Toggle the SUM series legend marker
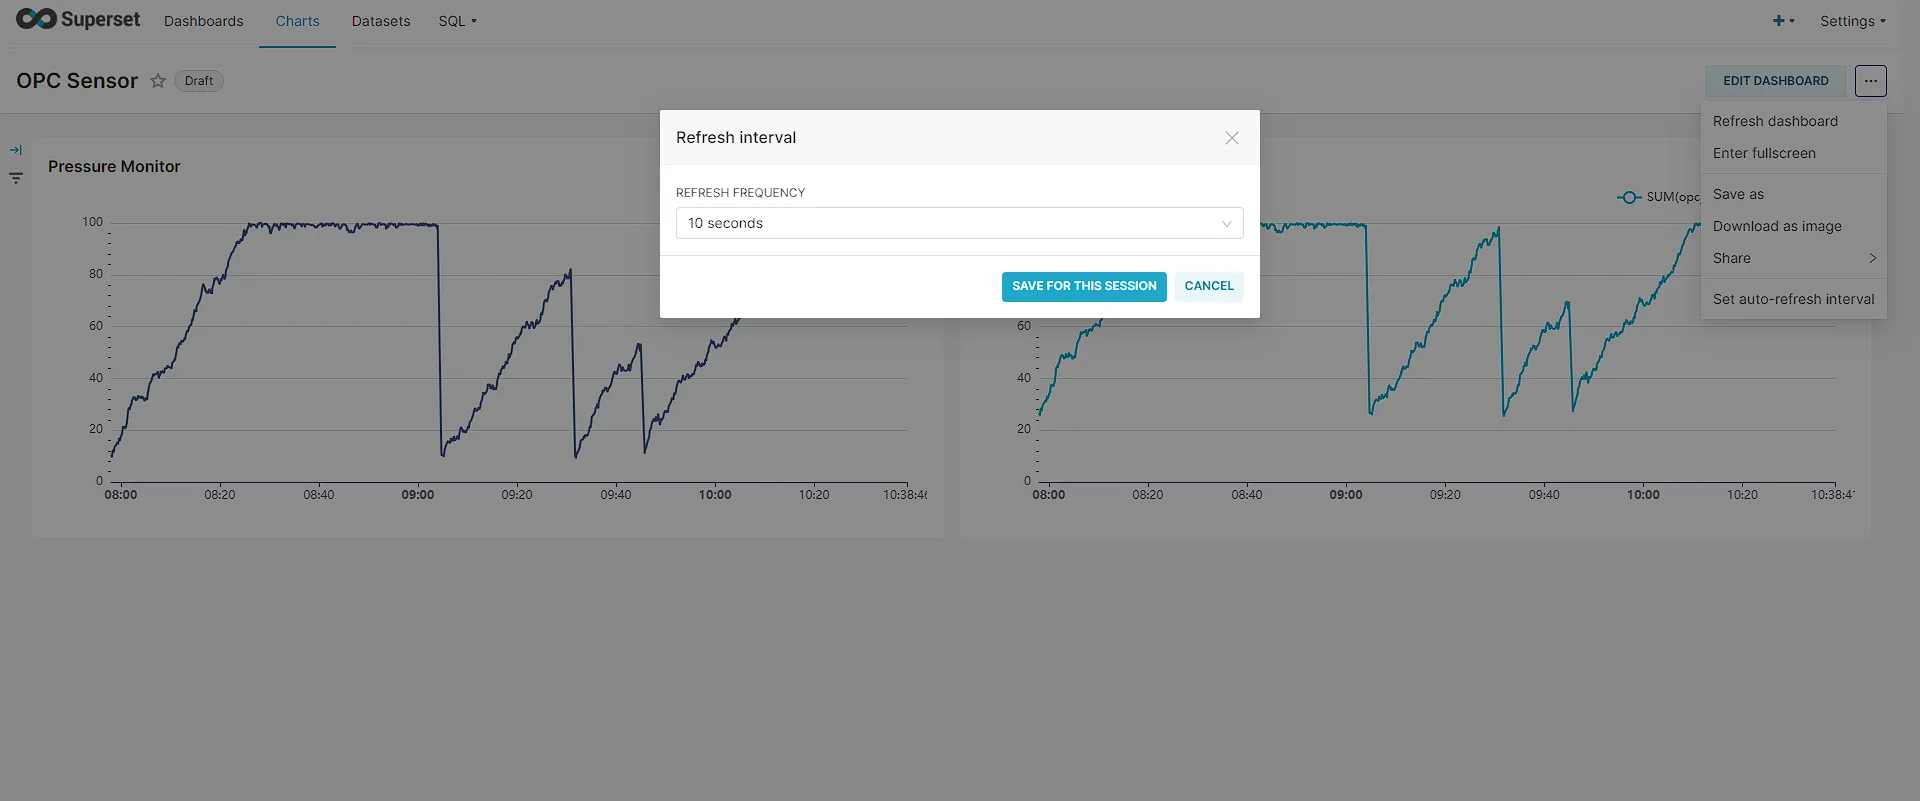This screenshot has height=801, width=1920. pyautogui.click(x=1629, y=197)
